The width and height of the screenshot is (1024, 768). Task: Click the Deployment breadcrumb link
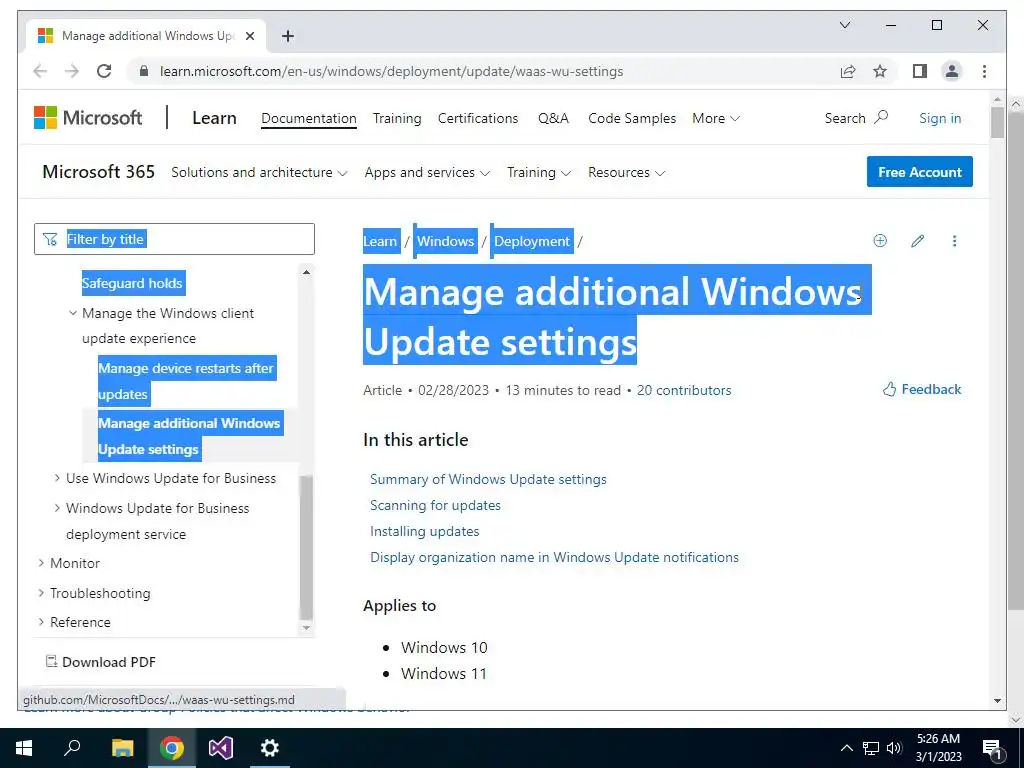click(532, 241)
